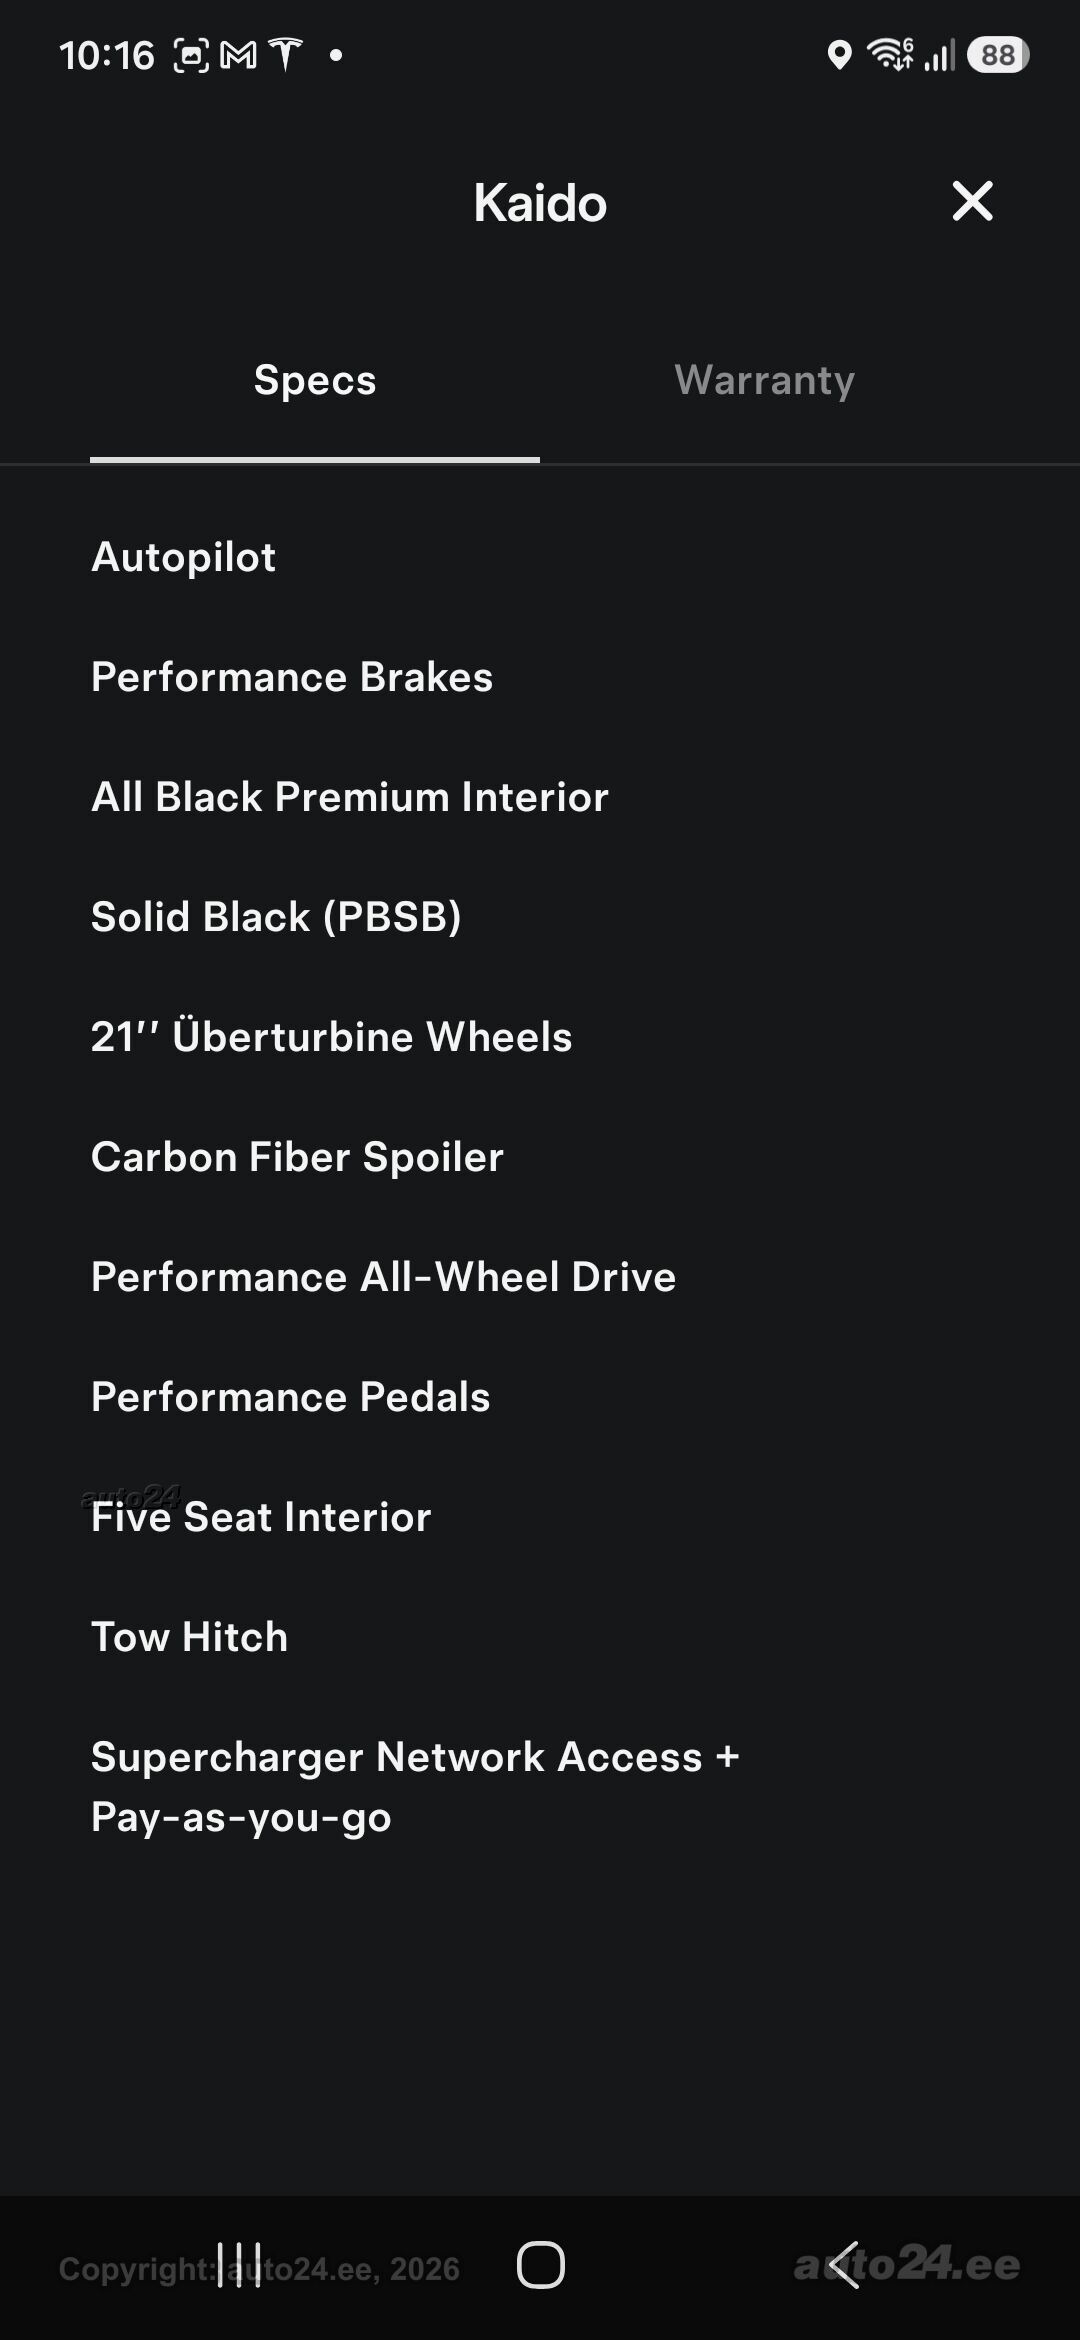Image resolution: width=1080 pixels, height=2340 pixels.
Task: Select the Specs tab
Action: (315, 380)
